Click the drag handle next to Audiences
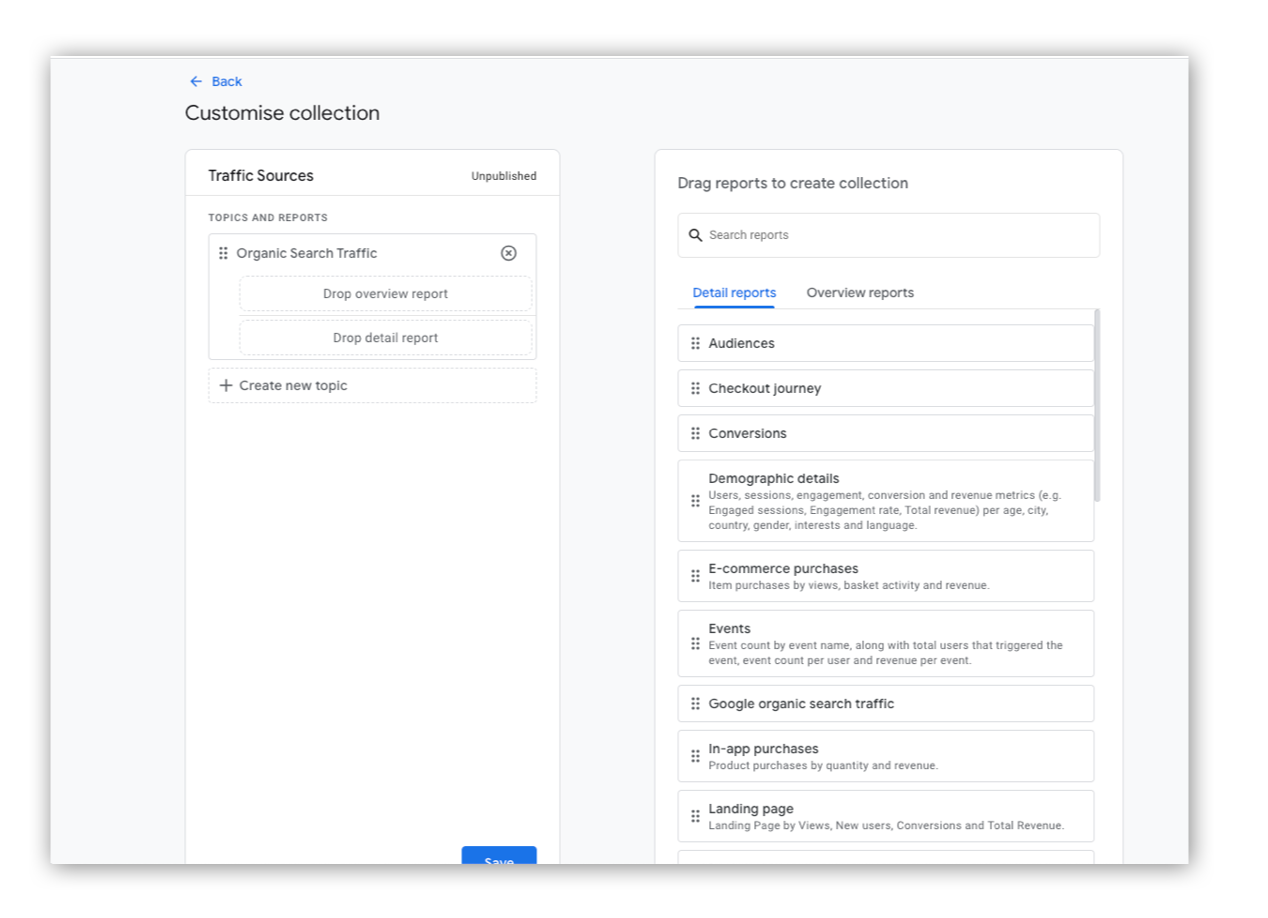Screen dimensions: 1268x918 coord(695,343)
